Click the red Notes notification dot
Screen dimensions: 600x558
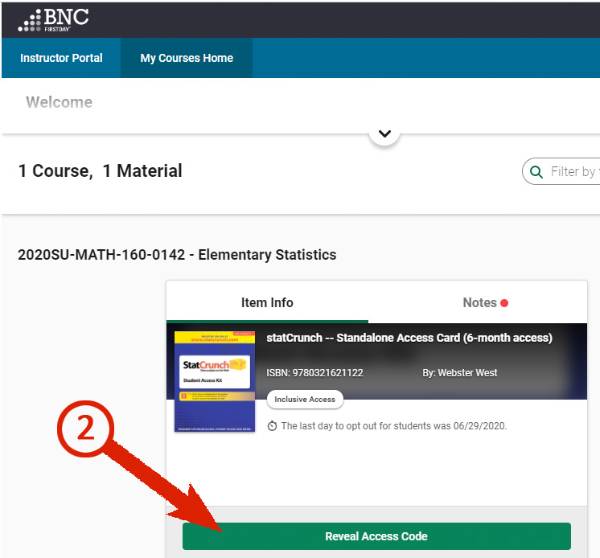[x=504, y=303]
